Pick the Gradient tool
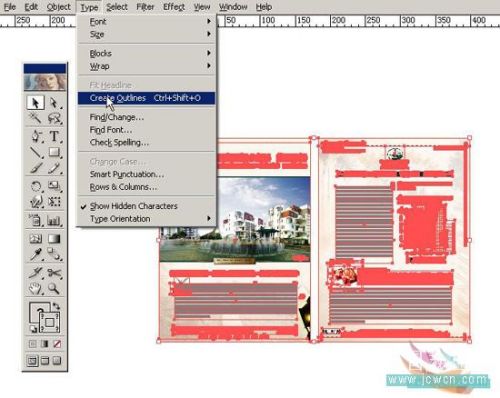Image resolution: width=500 pixels, height=398 pixels. pyautogui.click(x=54, y=239)
